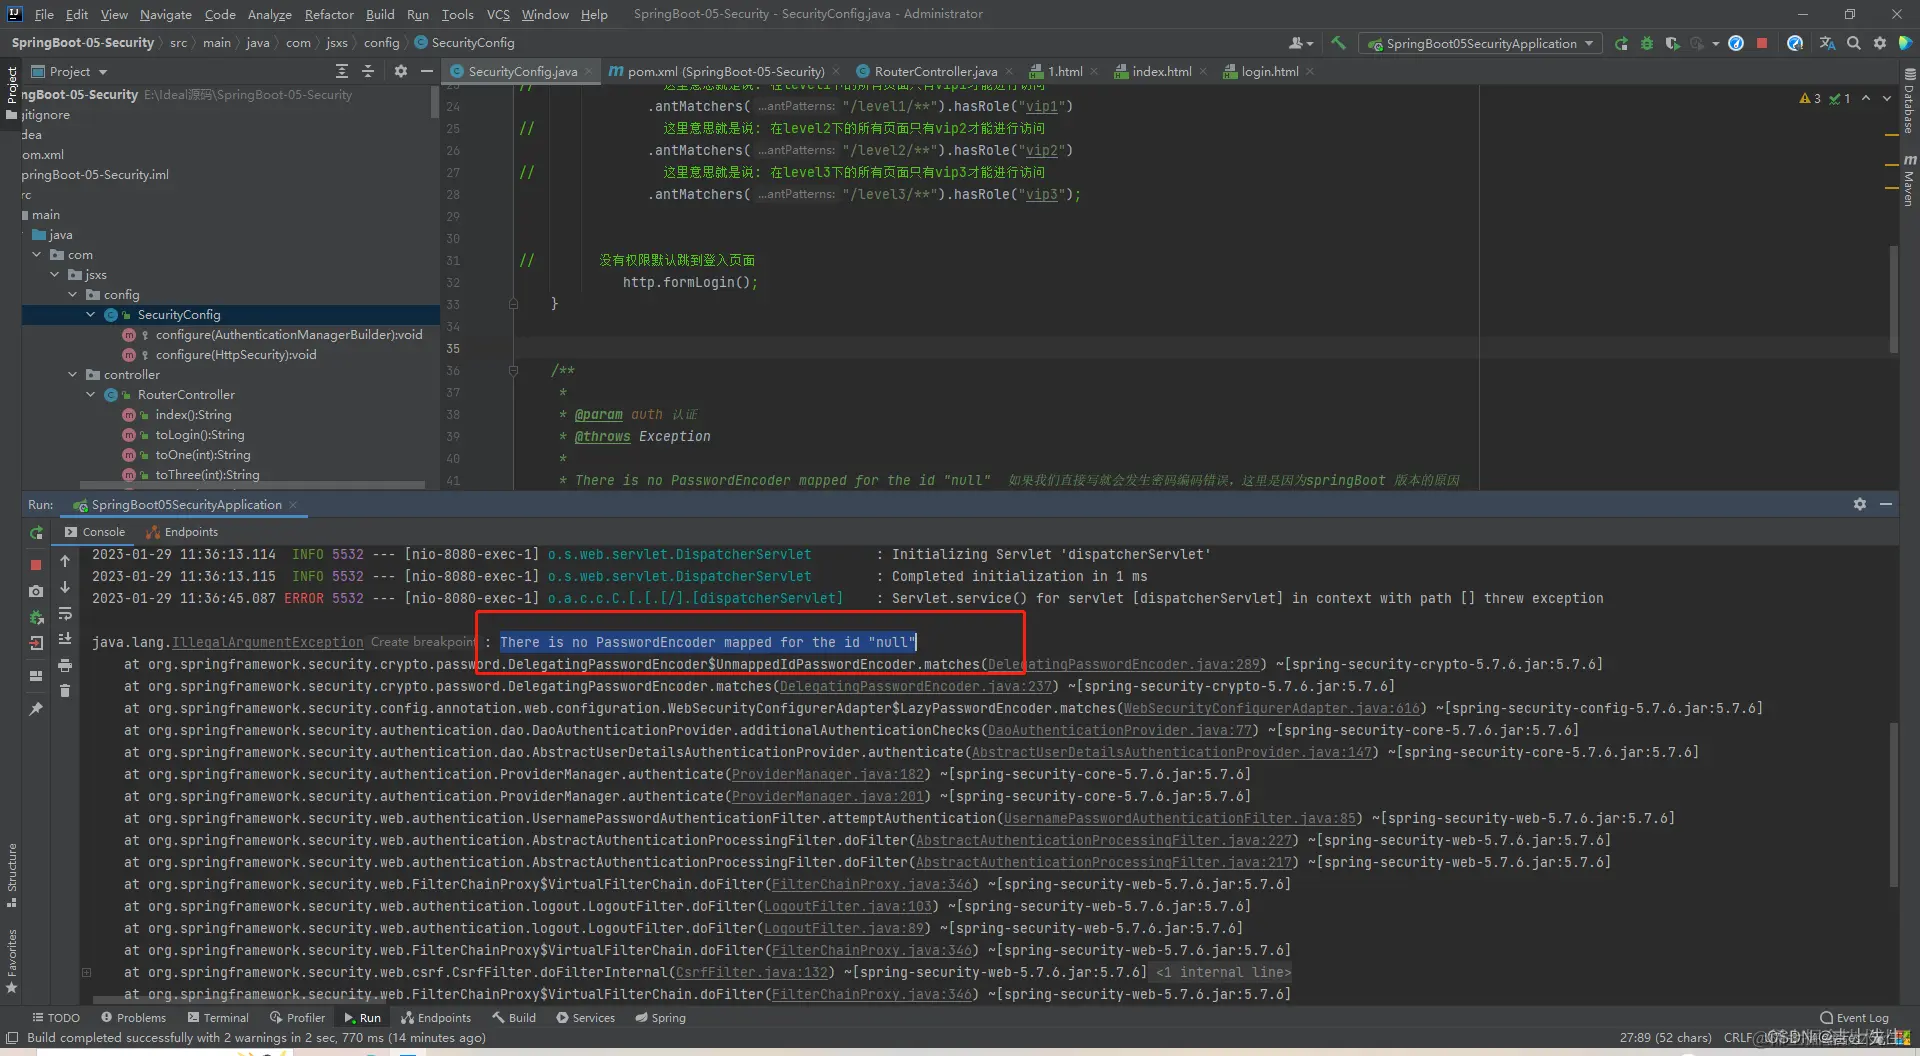1920x1056 pixels.
Task: Open the SpringBoot05SecurityApplication run configuration dropdown
Action: 1480,43
